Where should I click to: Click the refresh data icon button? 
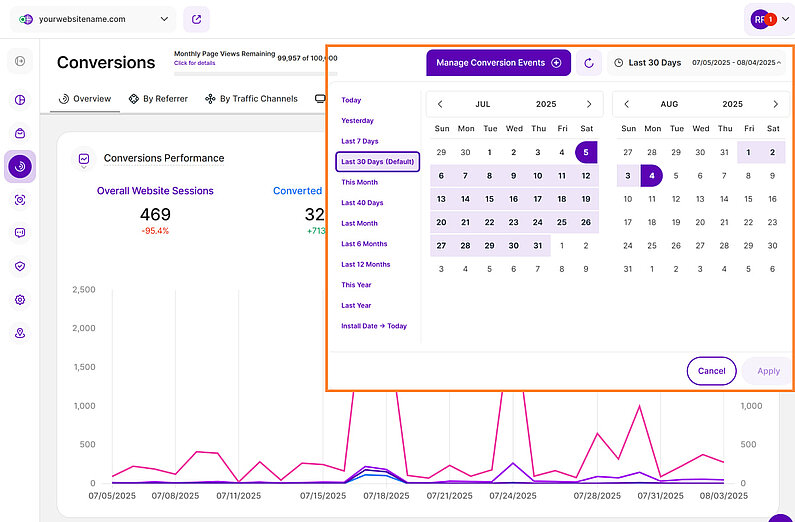tap(589, 63)
